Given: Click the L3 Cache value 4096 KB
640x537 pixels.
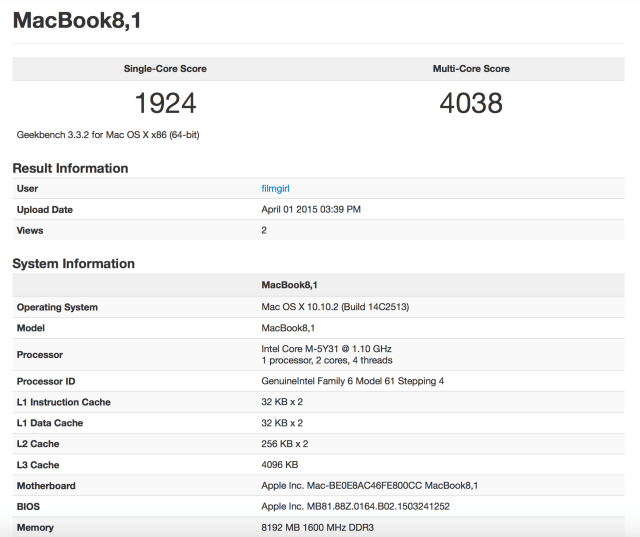Looking at the screenshot, I should [x=280, y=465].
